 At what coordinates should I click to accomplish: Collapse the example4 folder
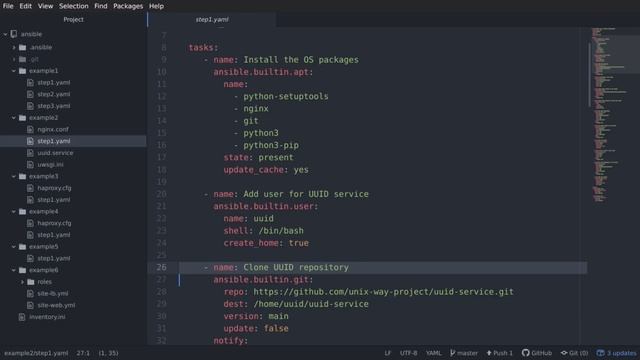point(14,212)
